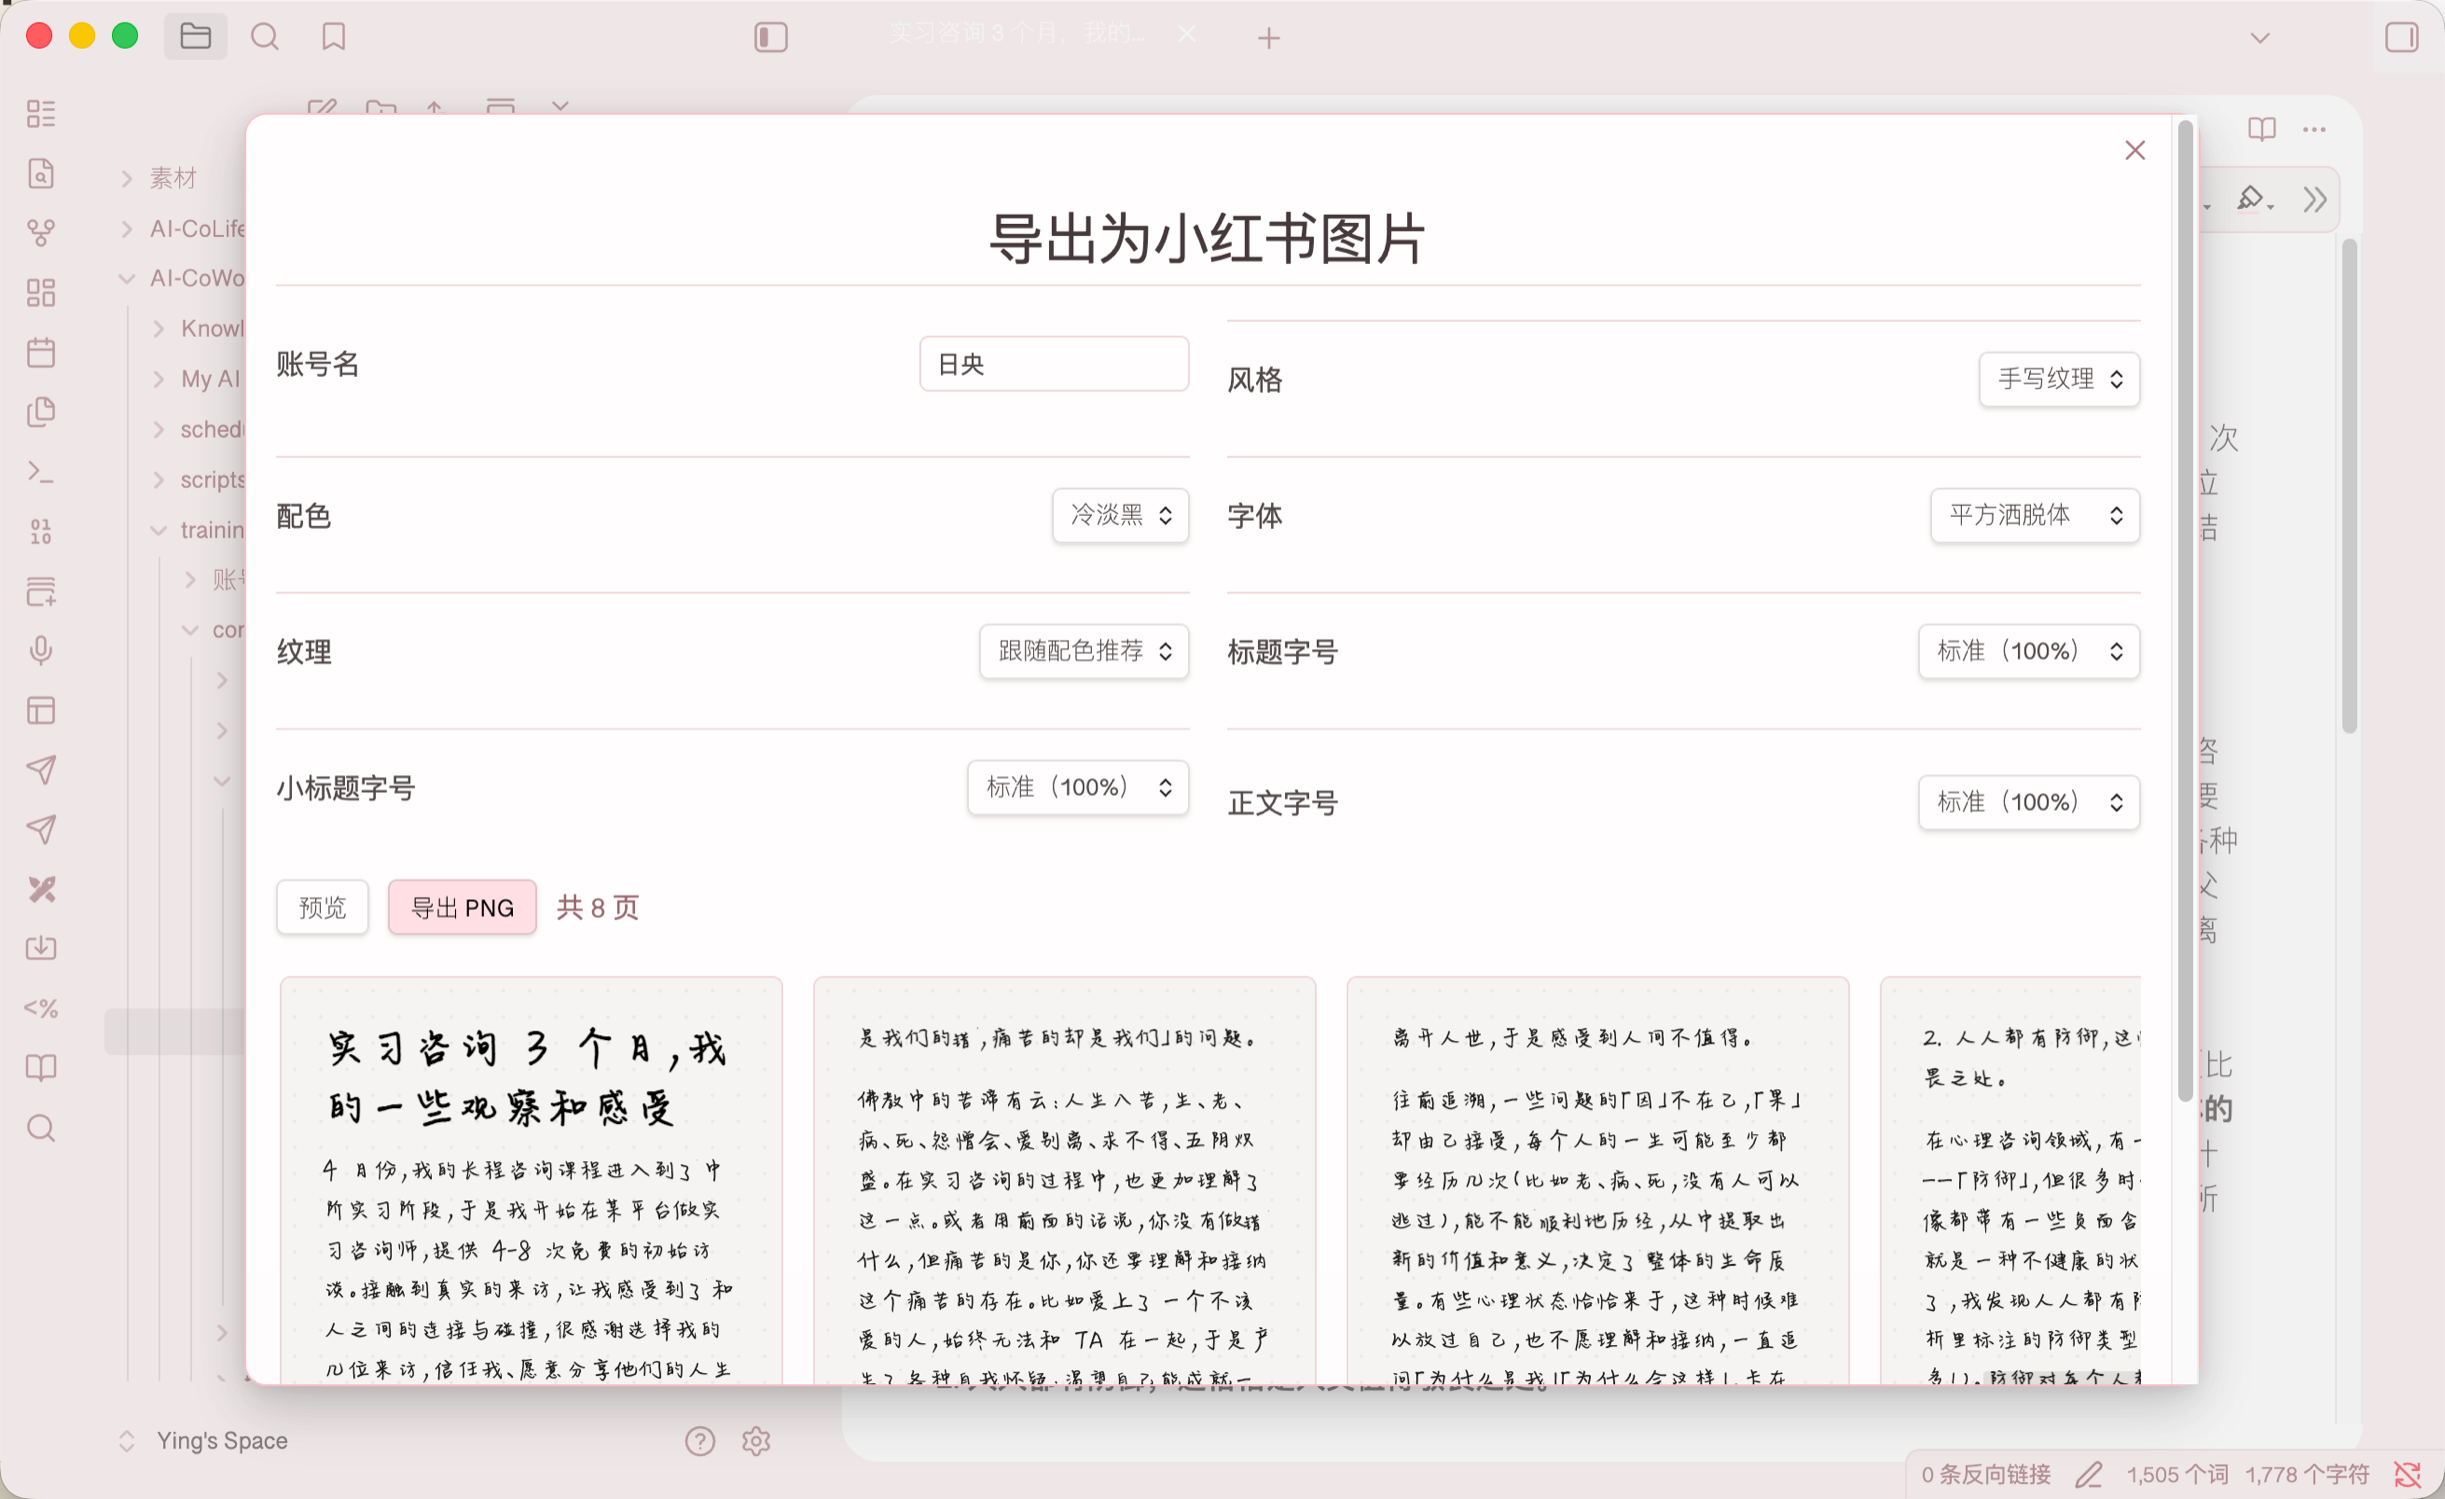Click the 导出 PNG button
This screenshot has width=2445, height=1499.
pyautogui.click(x=462, y=907)
